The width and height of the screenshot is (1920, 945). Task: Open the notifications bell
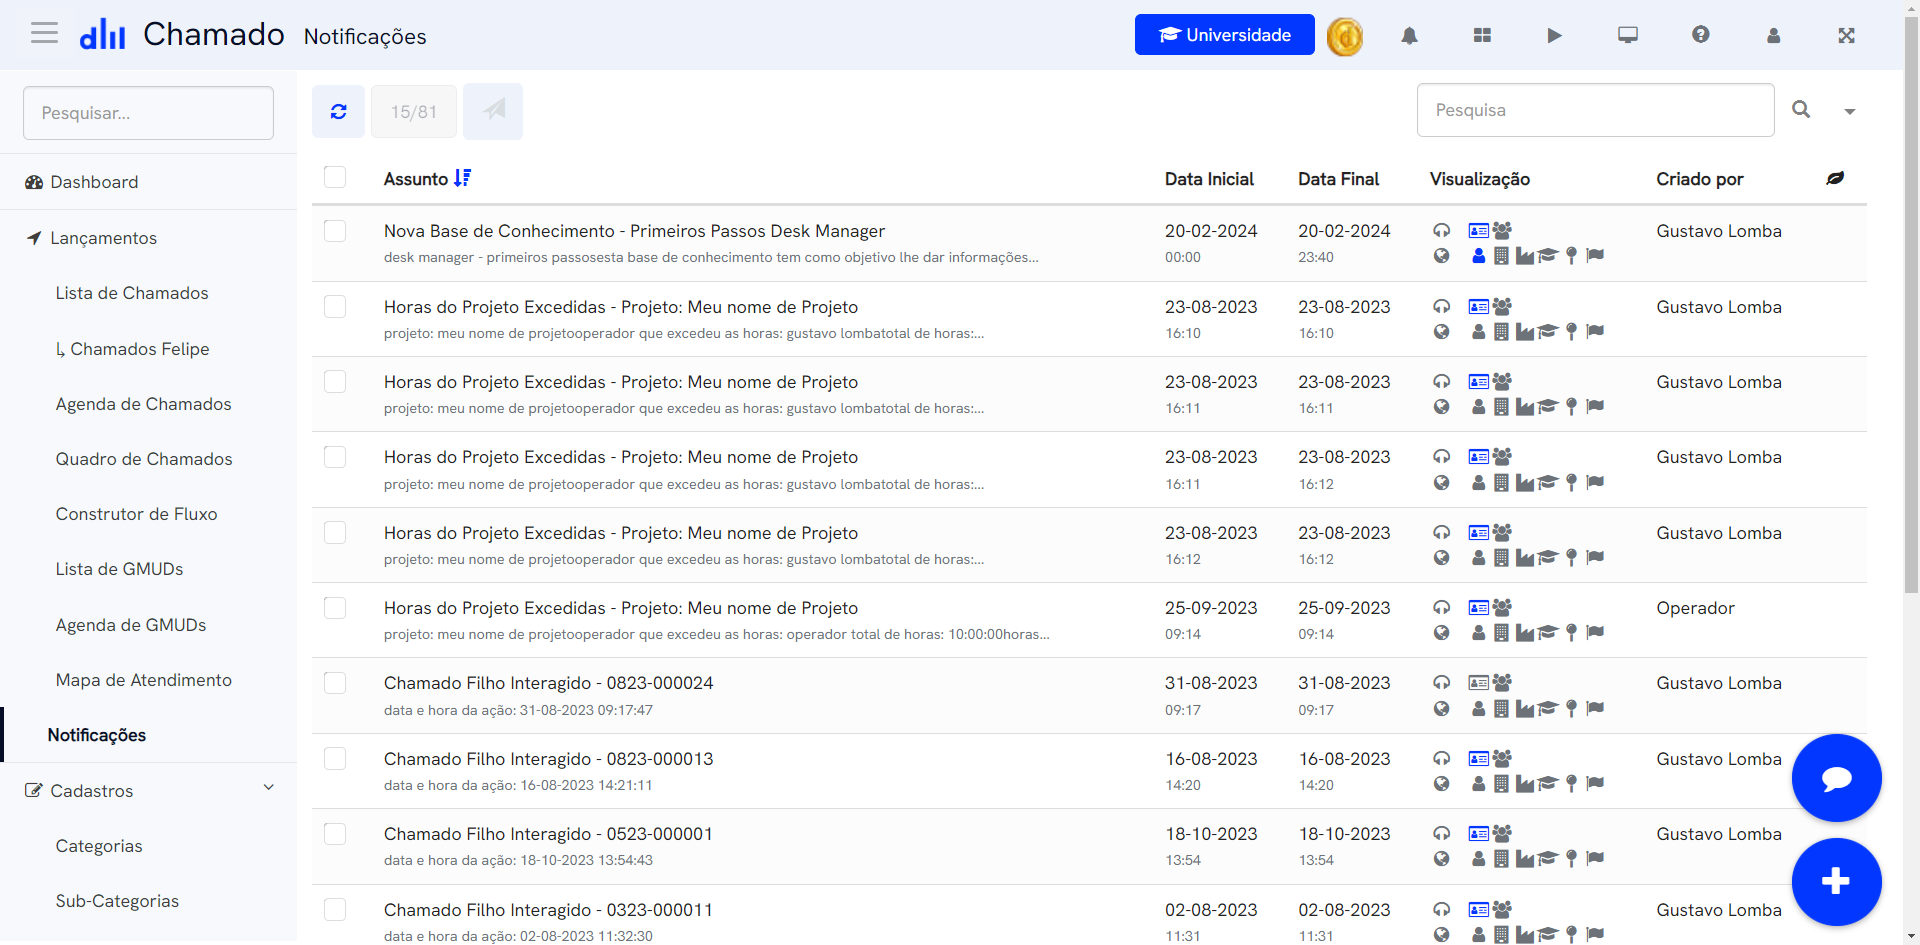pos(1409,36)
